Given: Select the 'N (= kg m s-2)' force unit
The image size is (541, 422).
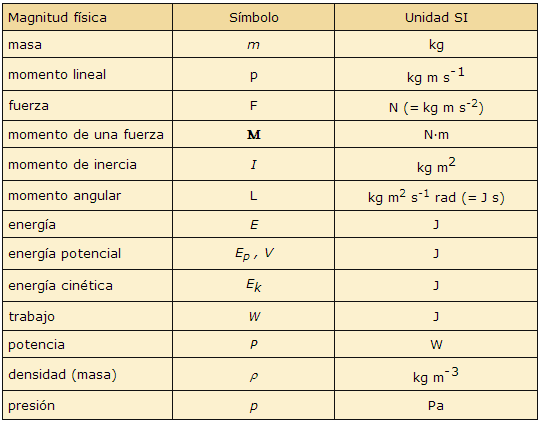Looking at the screenshot, I should [436, 107].
